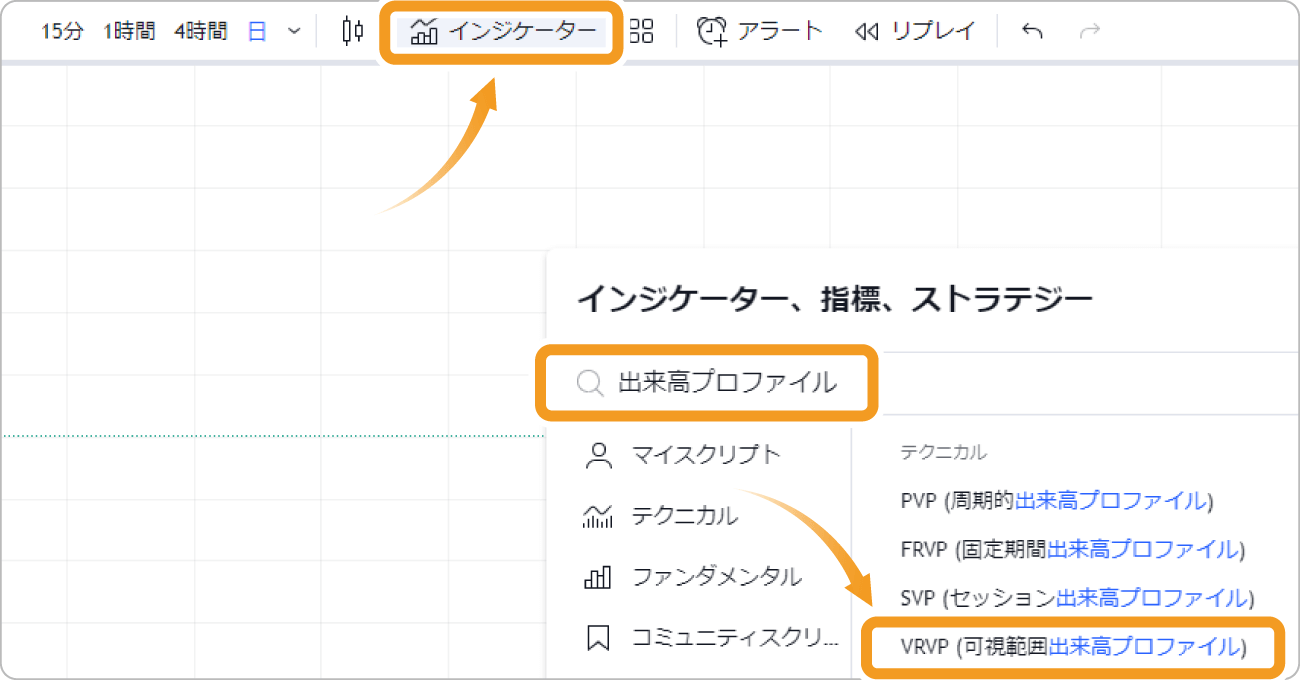Expand the timeframe dropdown chevron
Viewport: 1300px width, 680px height.
tap(294, 31)
